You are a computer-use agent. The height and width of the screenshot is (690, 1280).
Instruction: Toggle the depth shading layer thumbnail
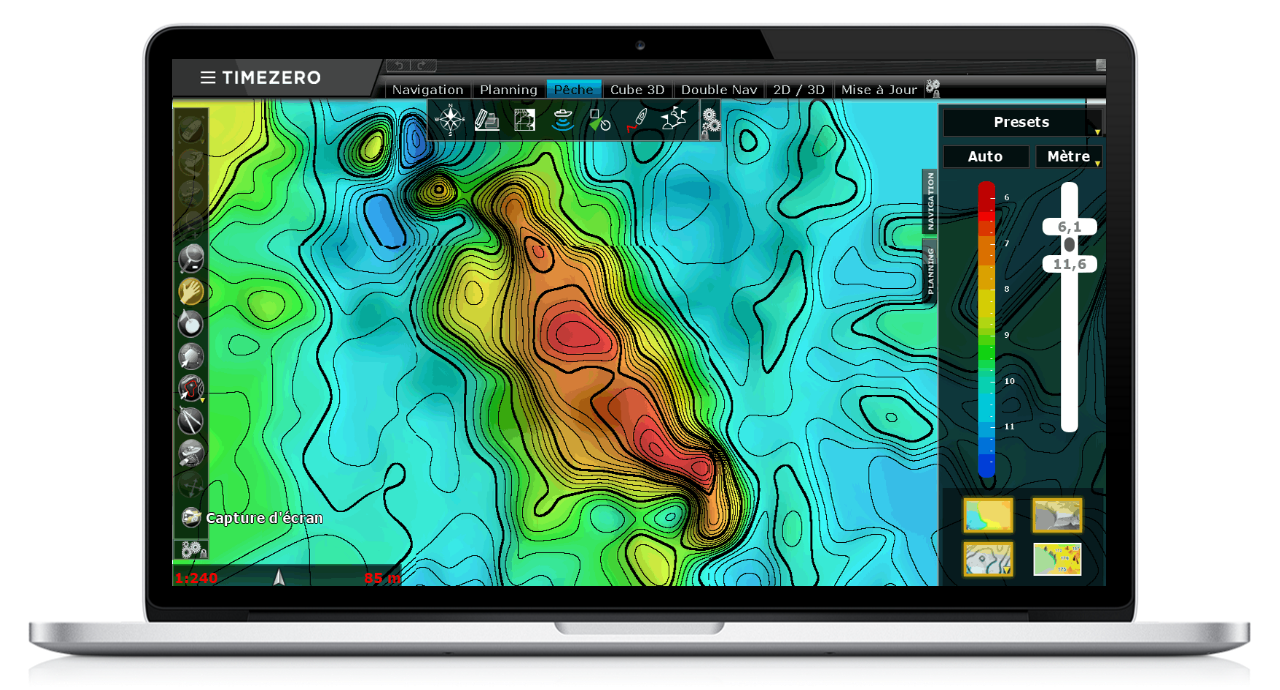pos(987,516)
